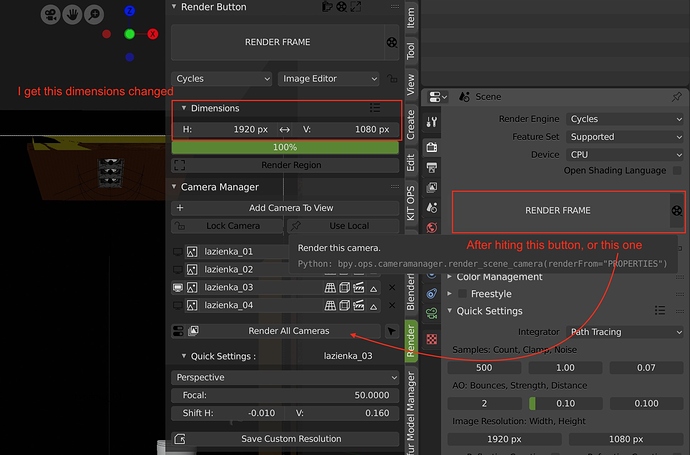Open the Render properties tab icon
Image resolution: width=690 pixels, height=455 pixels.
432,147
